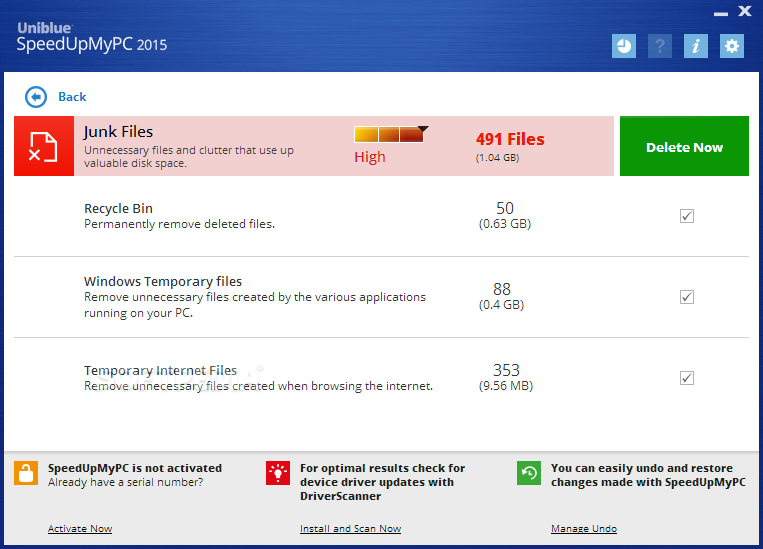Open settings via the gear icon
Viewport: 763px width, 549px height.
[732, 46]
